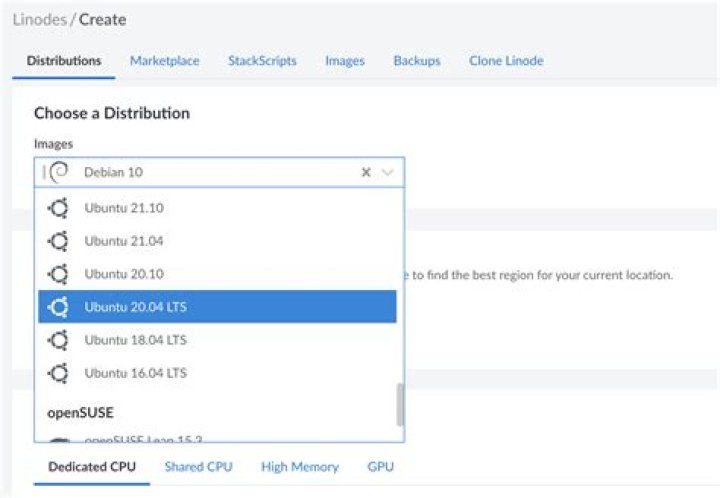Switch to the Shared CPU plan tab
The height and width of the screenshot is (498, 720).
click(x=198, y=467)
